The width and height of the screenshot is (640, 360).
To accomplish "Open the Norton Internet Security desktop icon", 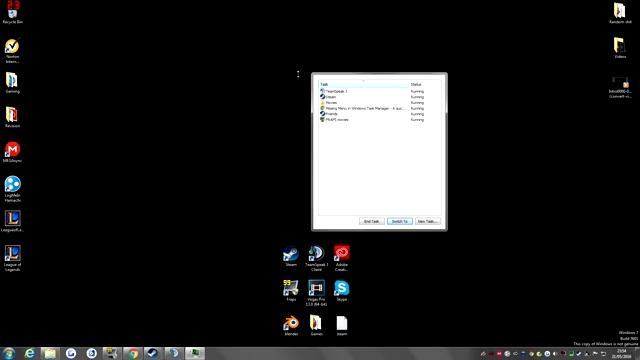I will (12, 51).
